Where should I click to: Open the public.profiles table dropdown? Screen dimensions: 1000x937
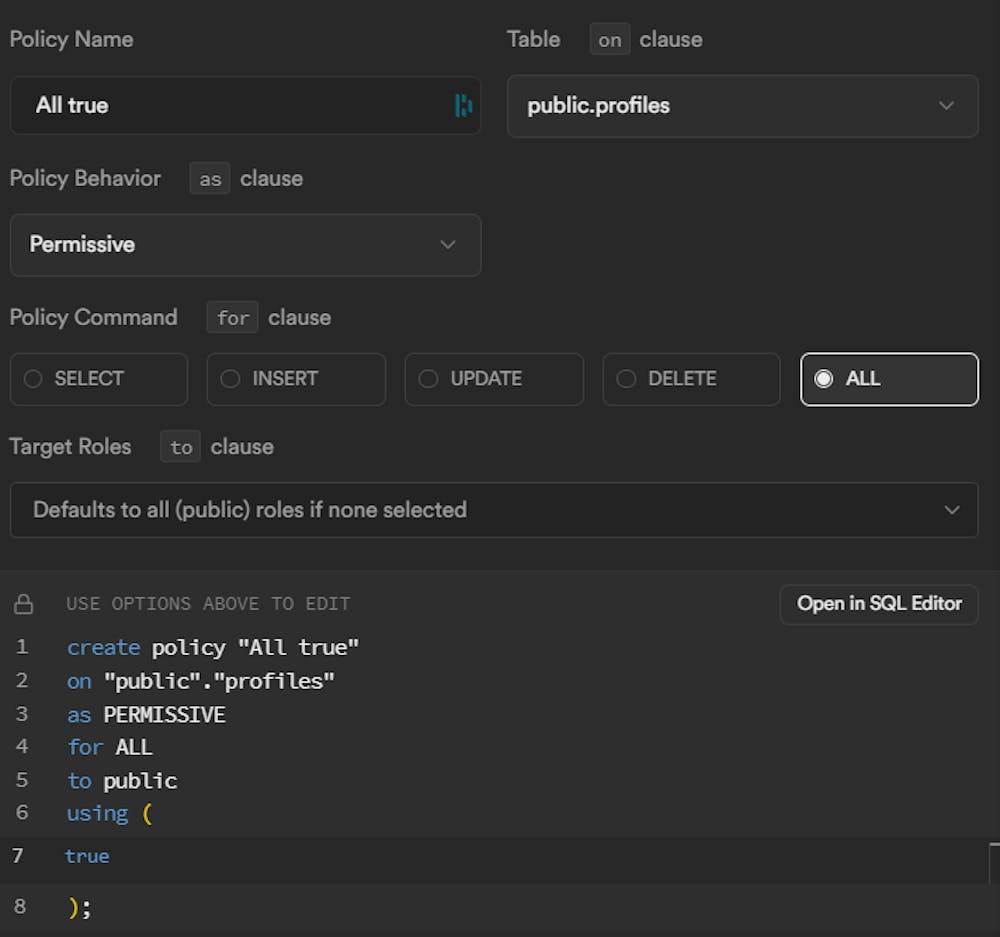742,106
